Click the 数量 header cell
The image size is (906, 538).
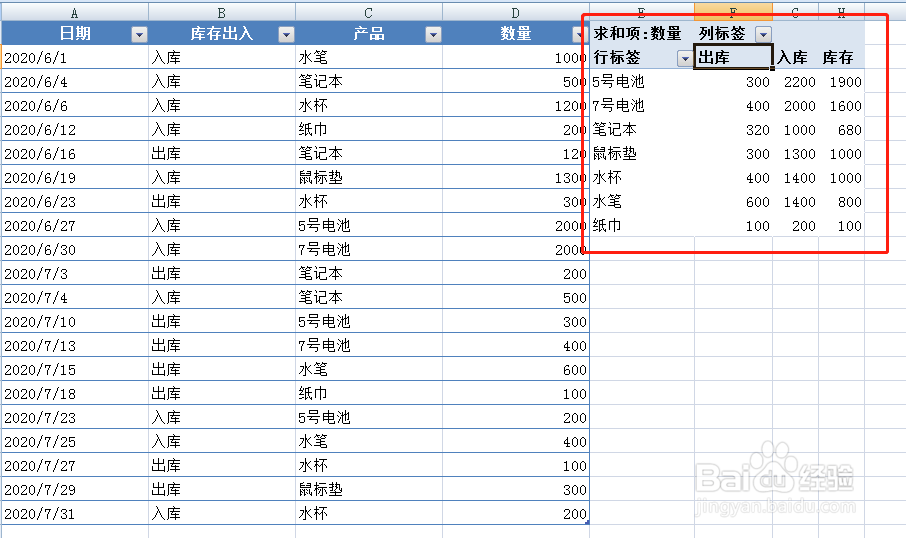[x=515, y=34]
